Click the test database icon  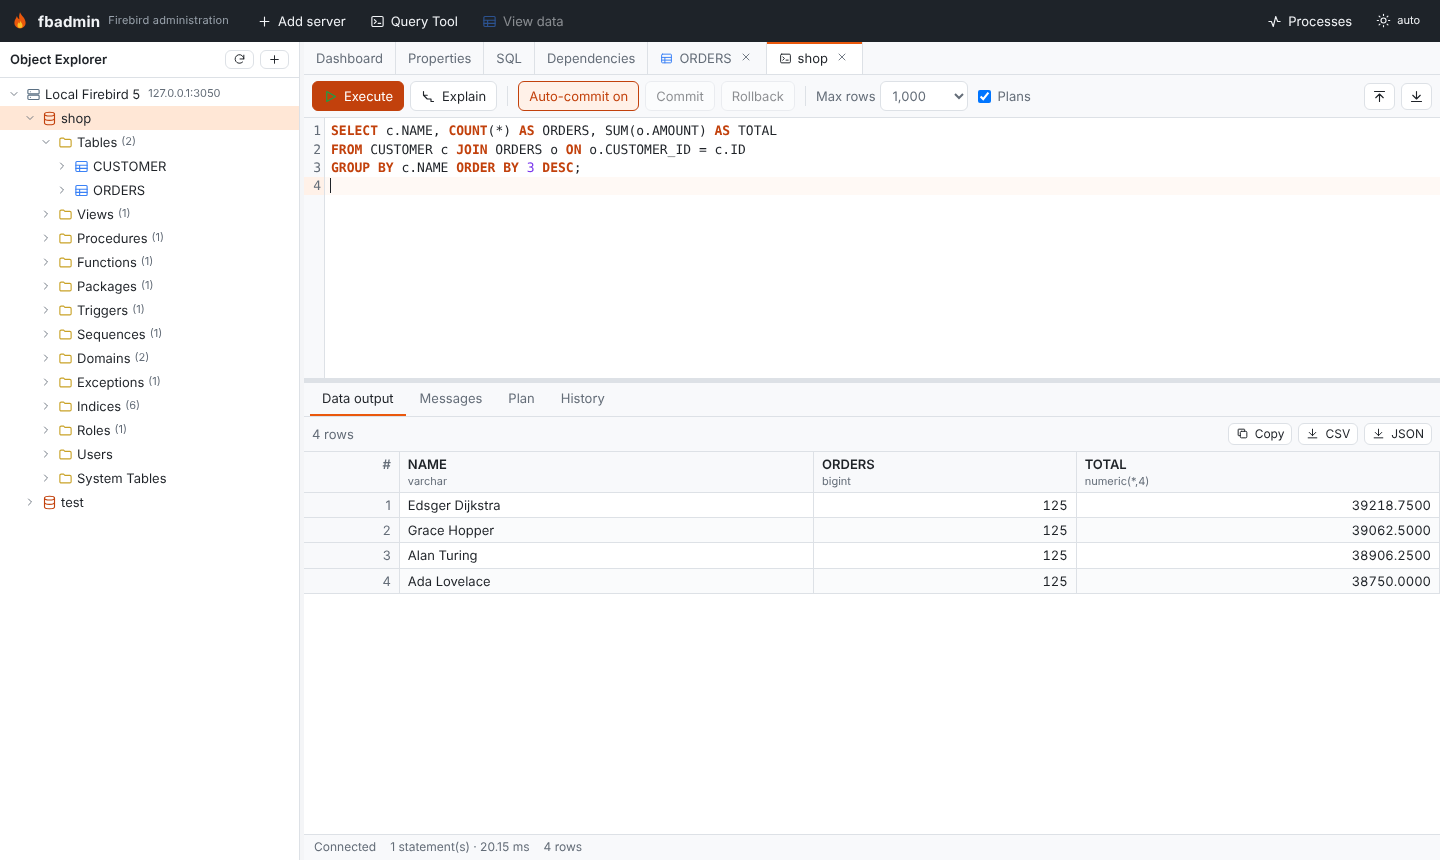pos(49,502)
